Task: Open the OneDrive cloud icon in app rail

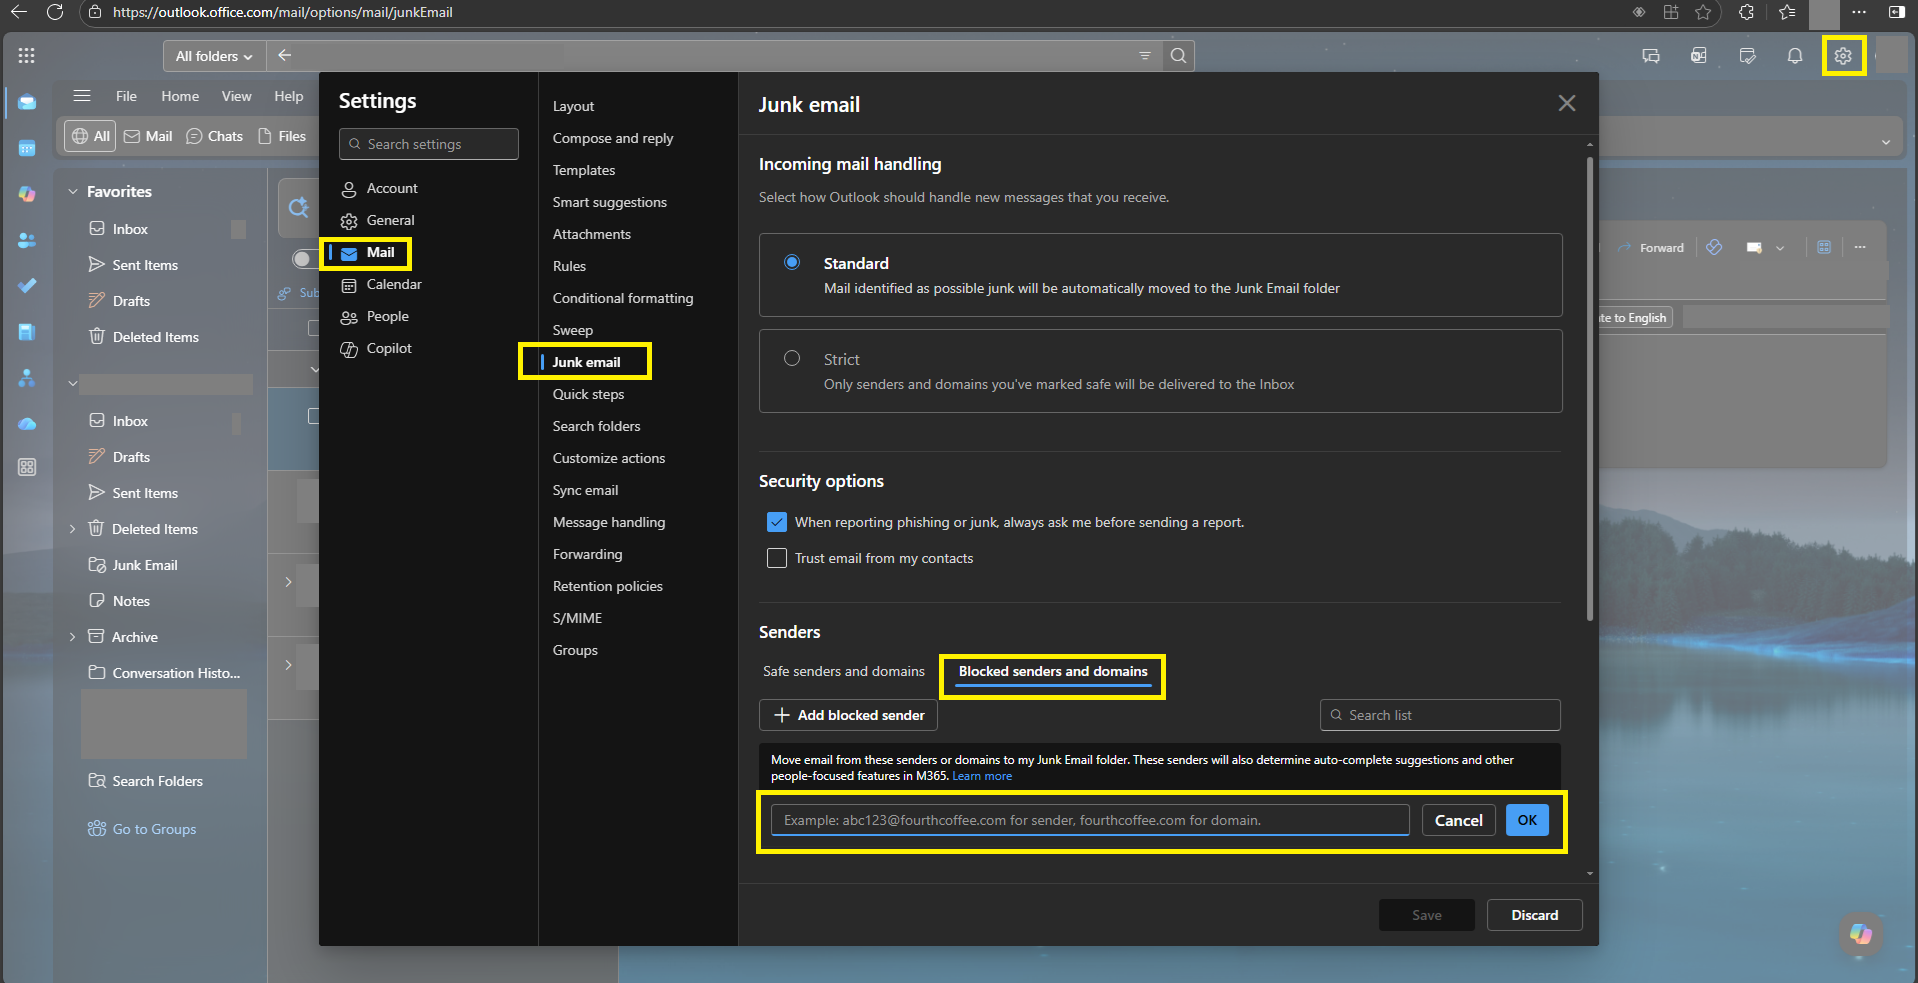Action: [x=27, y=424]
